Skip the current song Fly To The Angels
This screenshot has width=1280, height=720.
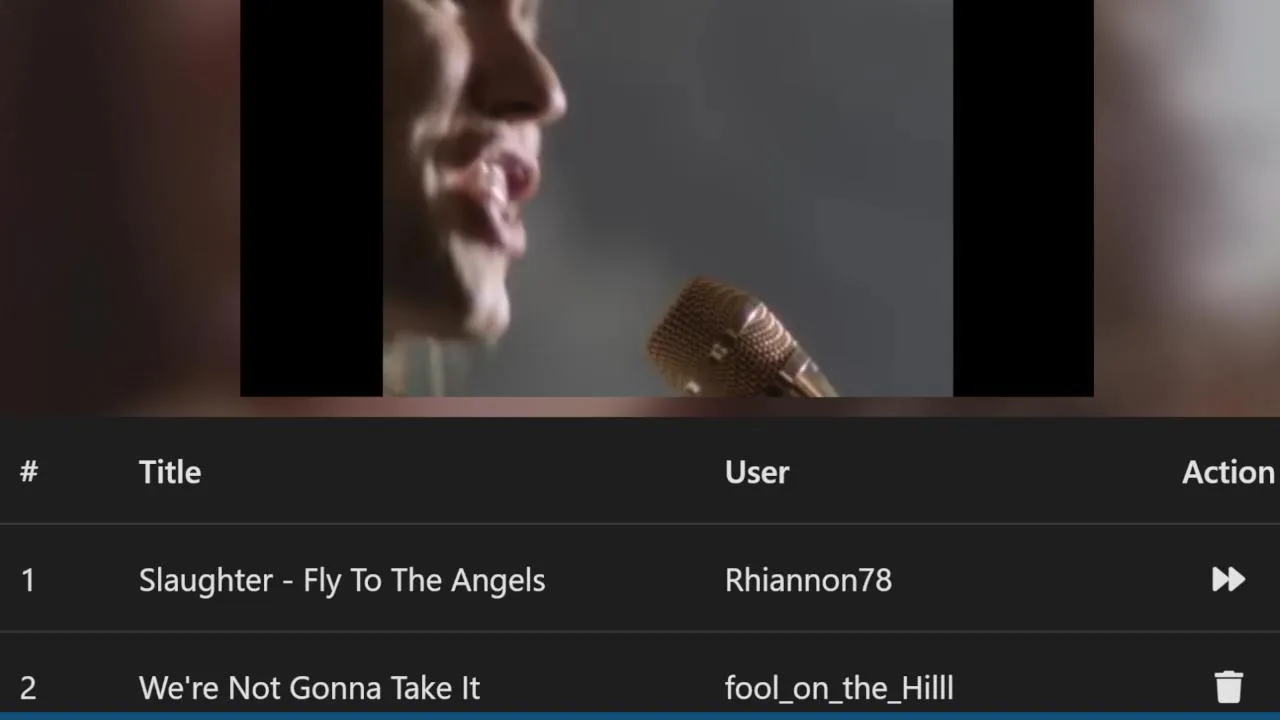pos(1228,579)
